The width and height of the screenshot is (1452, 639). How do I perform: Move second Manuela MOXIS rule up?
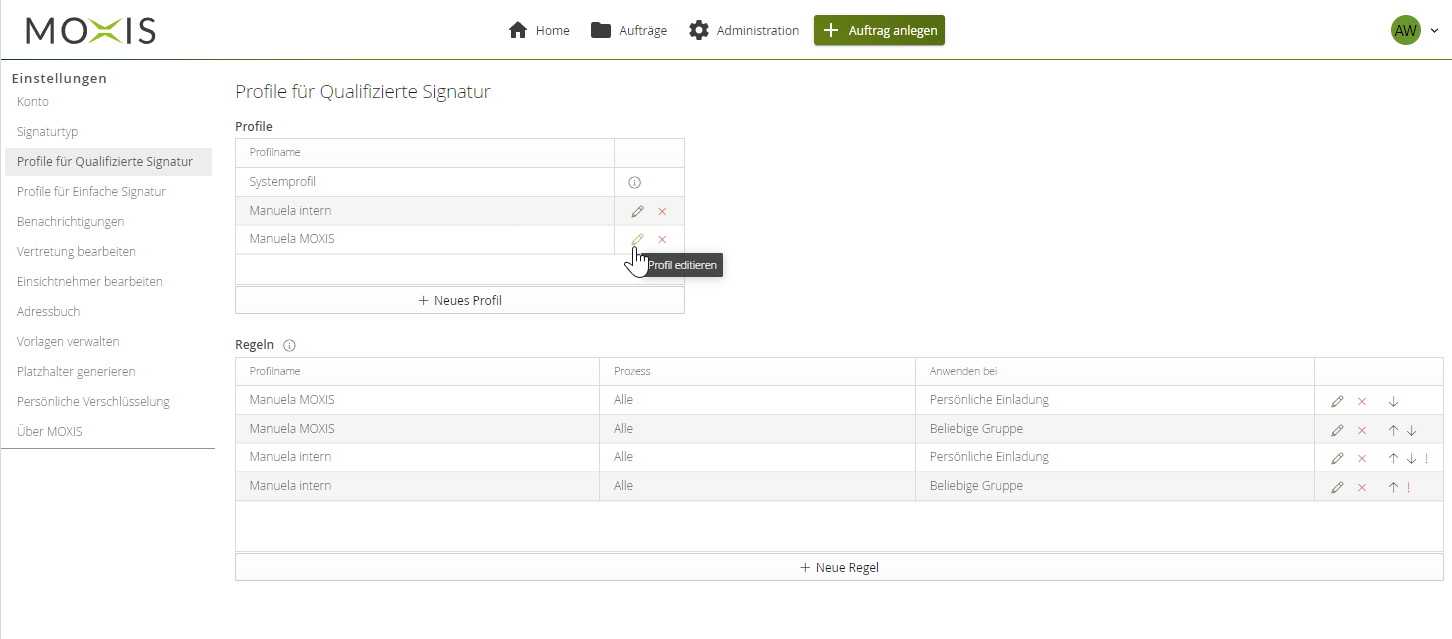pos(1392,430)
